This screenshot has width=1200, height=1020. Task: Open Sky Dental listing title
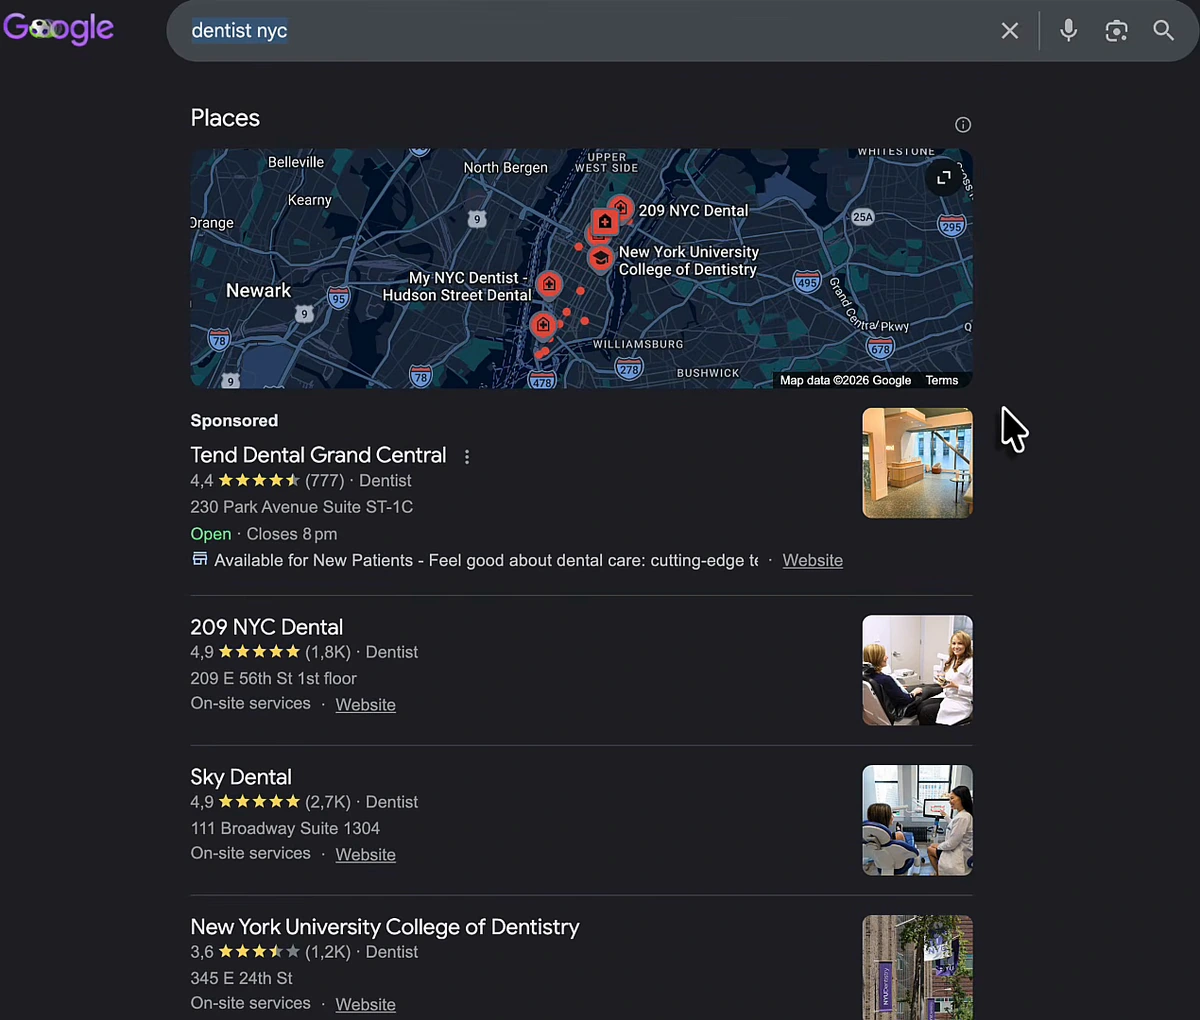[241, 777]
